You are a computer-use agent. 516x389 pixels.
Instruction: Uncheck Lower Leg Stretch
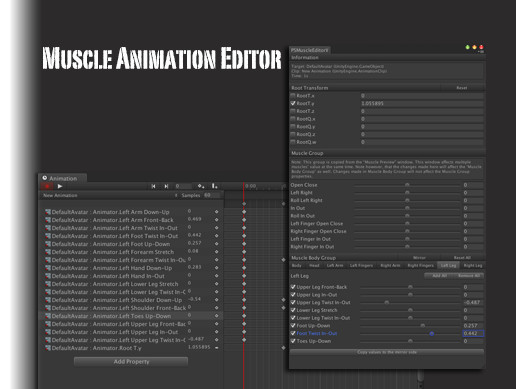pos(293,310)
